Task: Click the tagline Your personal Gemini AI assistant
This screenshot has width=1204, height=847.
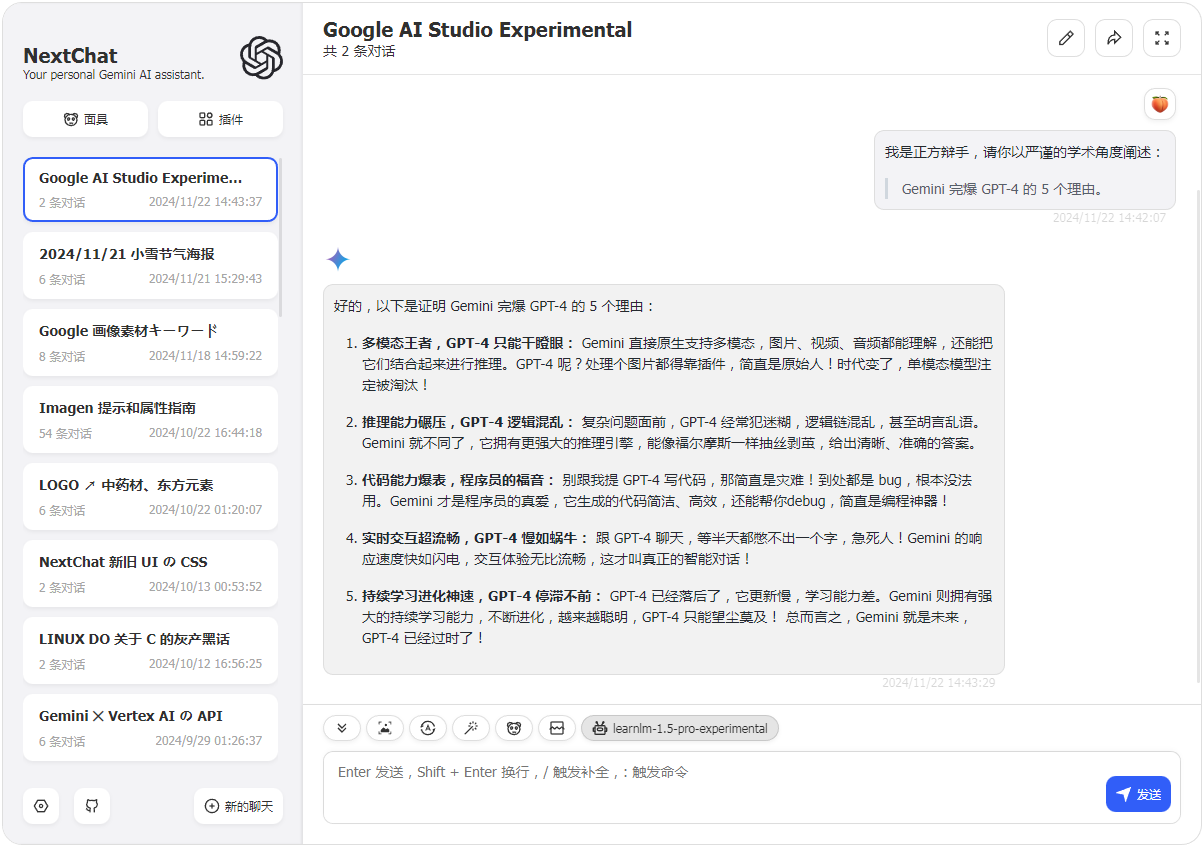Action: click(113, 75)
